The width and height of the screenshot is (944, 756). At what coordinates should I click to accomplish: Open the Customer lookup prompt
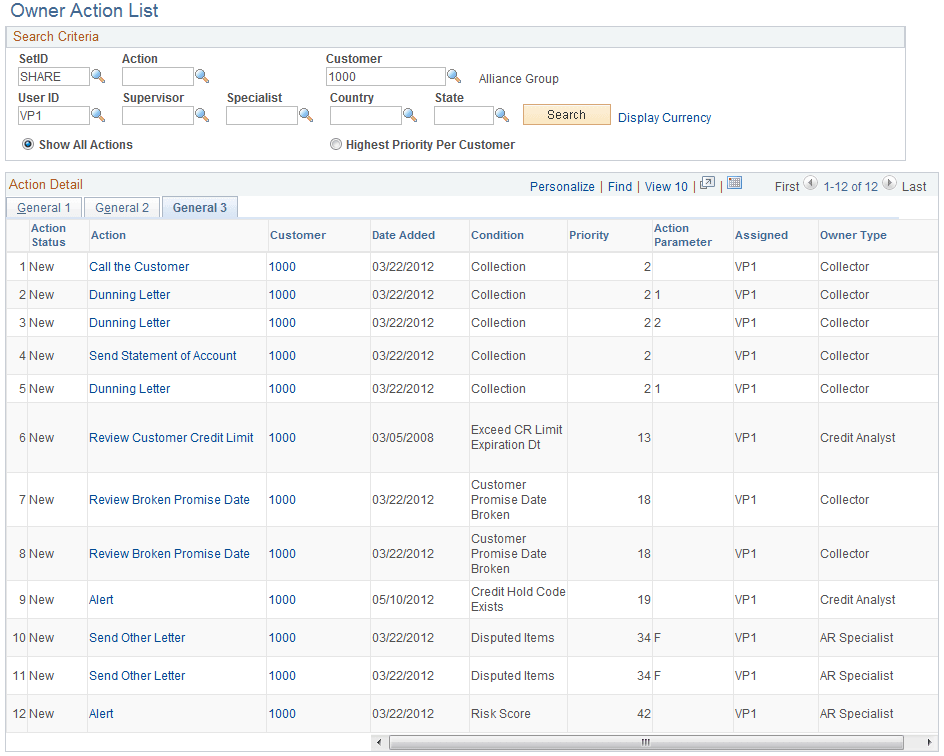(x=455, y=76)
